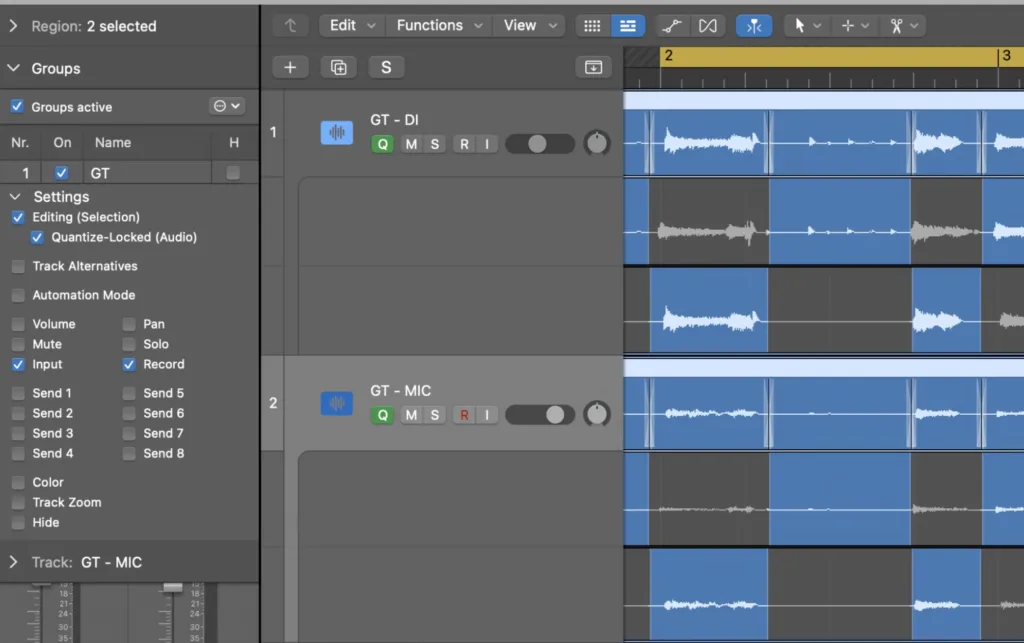Check the Volume group setting
The width and height of the screenshot is (1024, 643).
click(18, 324)
